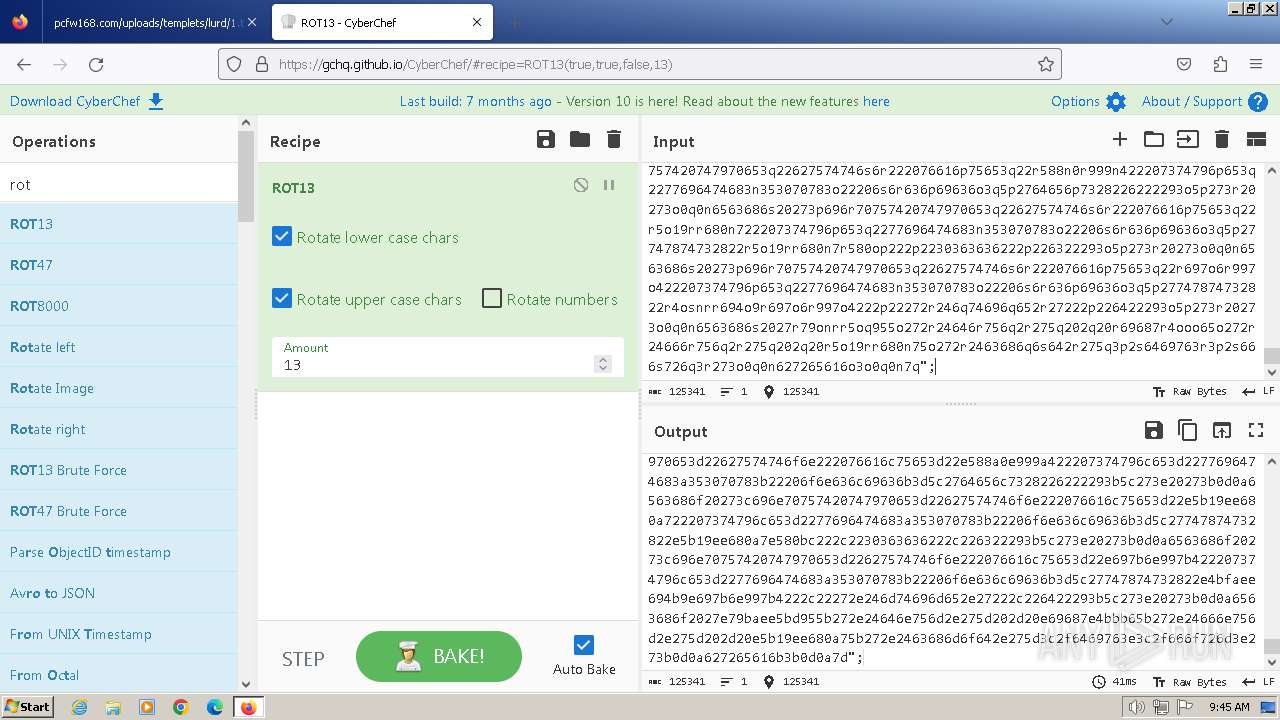The image size is (1280, 720).
Task: Click the browser address bar
Action: click(x=640, y=64)
